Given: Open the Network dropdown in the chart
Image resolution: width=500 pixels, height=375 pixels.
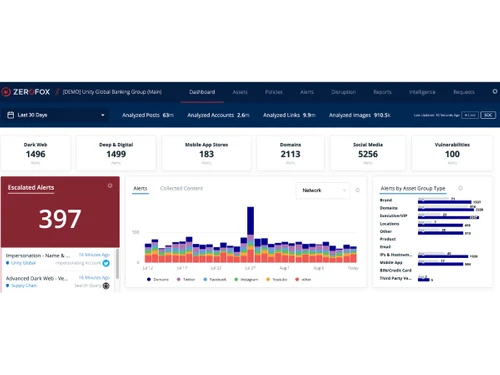Looking at the screenshot, I should pos(323,190).
